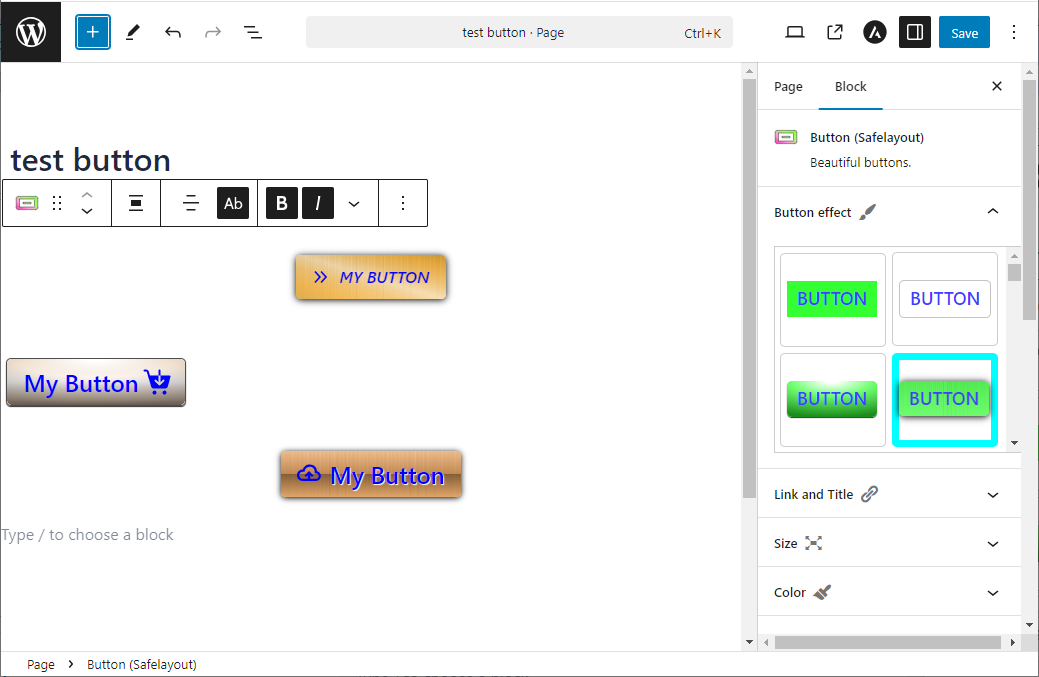Viewport: 1039px width, 677px height.
Task: Select the Tools pencil icon
Action: click(133, 32)
